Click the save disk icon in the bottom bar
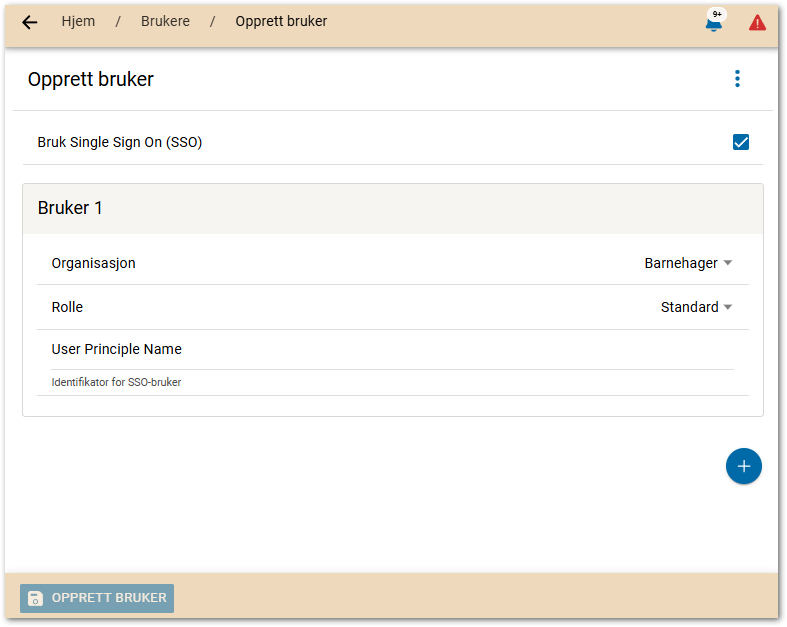The image size is (787, 627). [35, 598]
